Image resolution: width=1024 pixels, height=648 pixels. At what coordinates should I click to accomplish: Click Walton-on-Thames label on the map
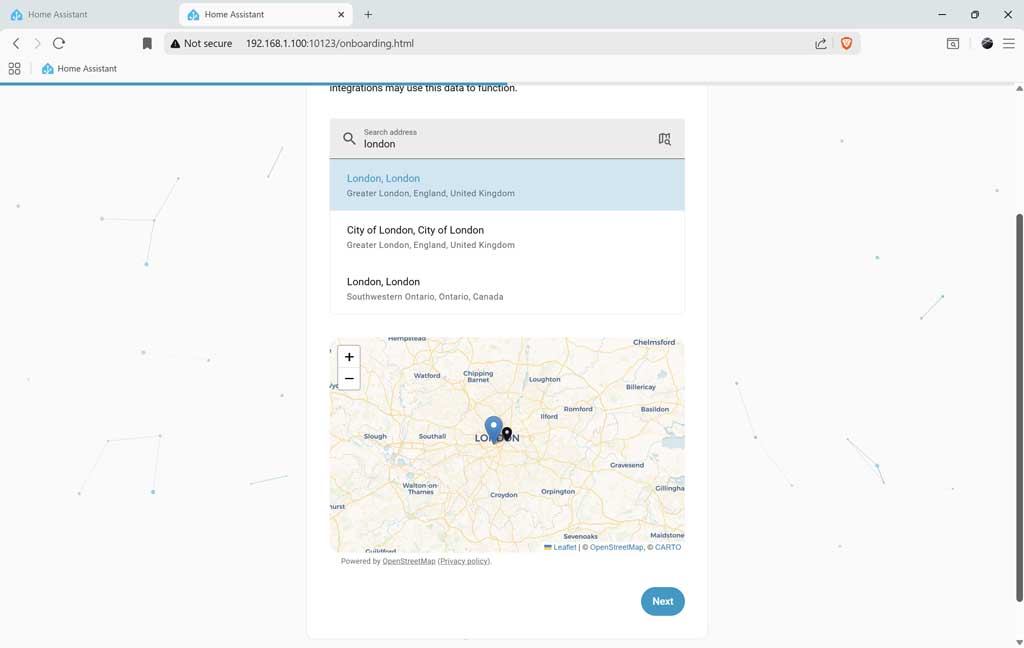point(421,489)
